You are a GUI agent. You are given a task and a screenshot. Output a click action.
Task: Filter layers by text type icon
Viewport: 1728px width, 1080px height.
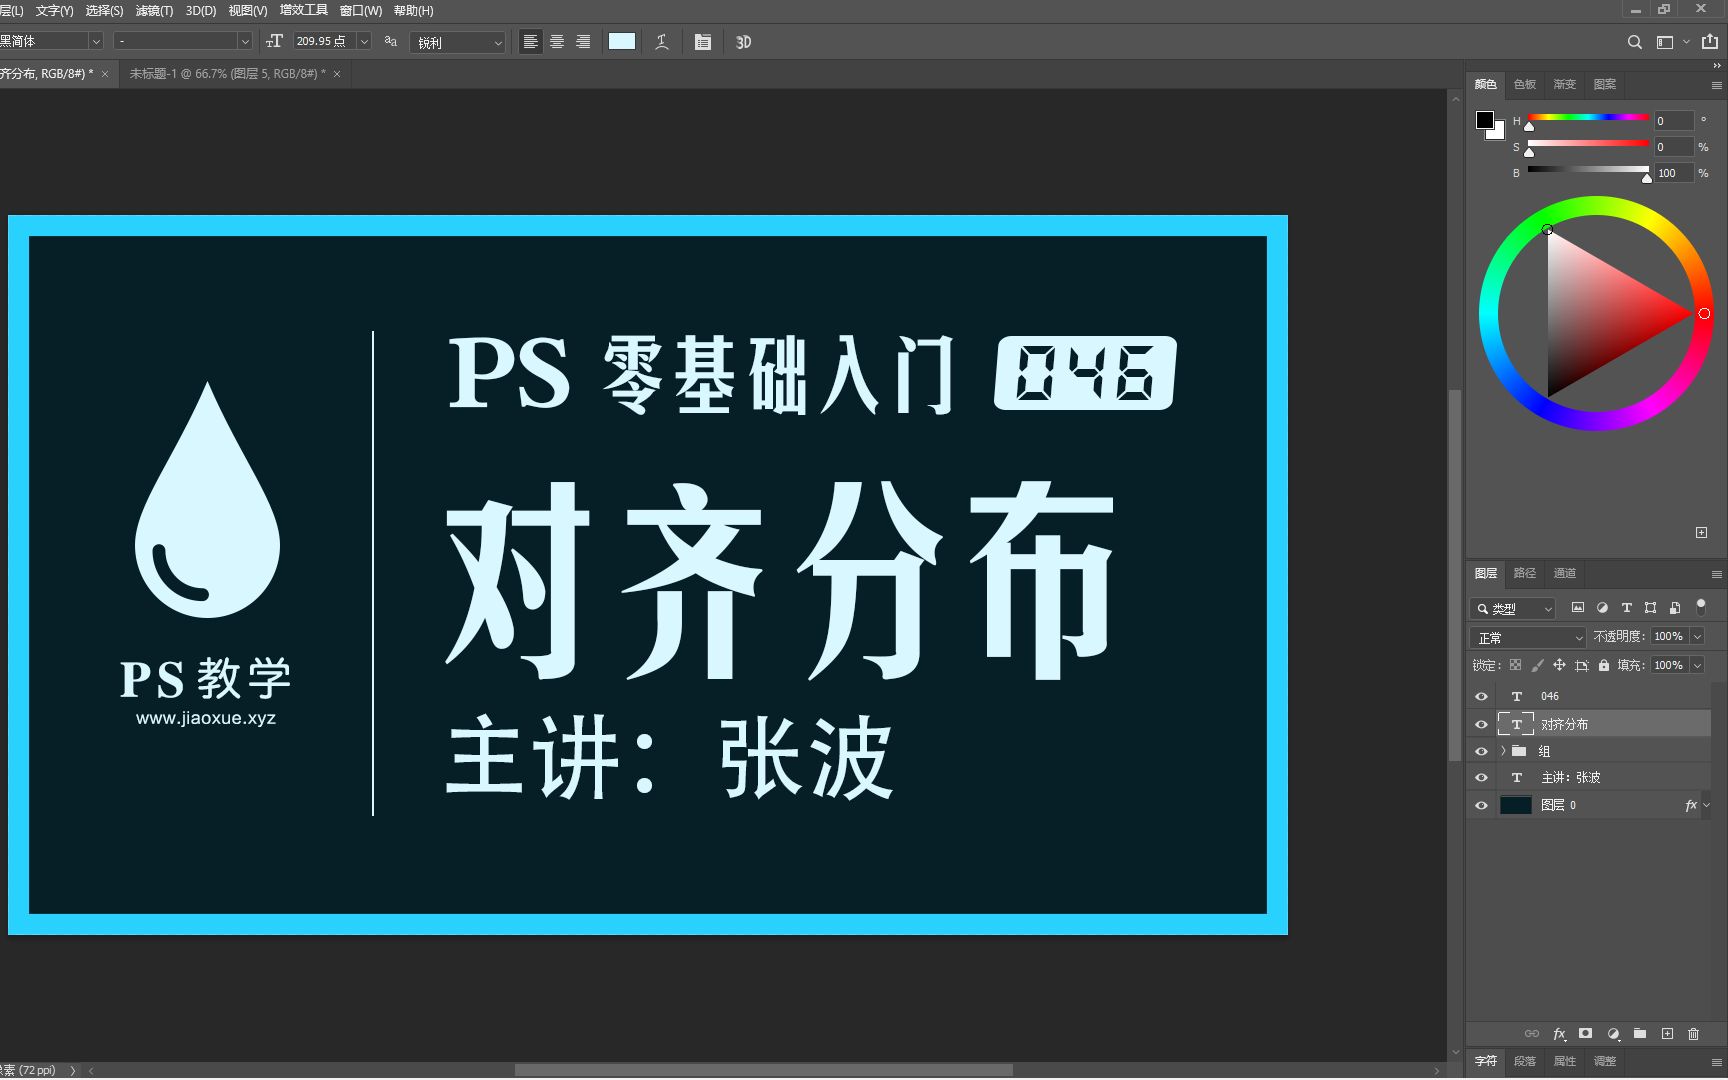coord(1626,607)
